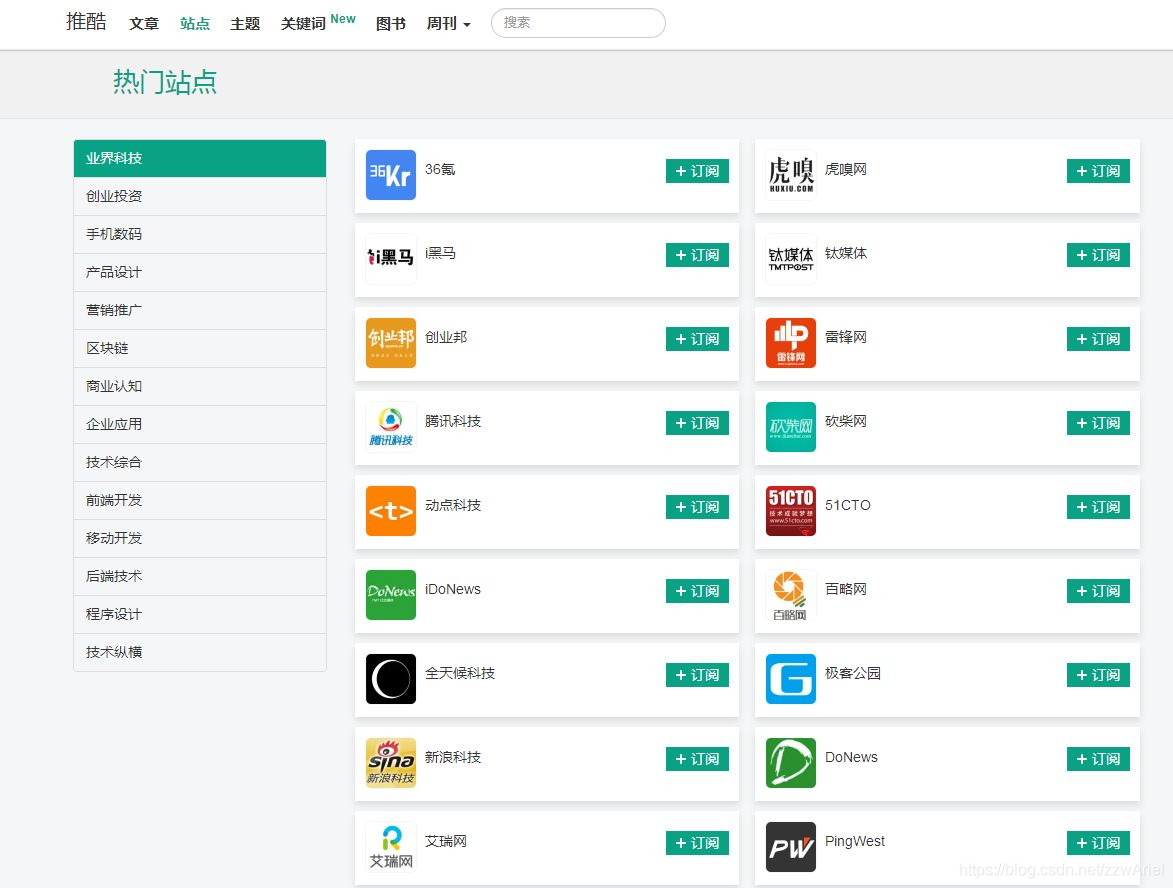Subscribe to PingWest
The width and height of the screenshot is (1173, 888).
pyautogui.click(x=1098, y=843)
